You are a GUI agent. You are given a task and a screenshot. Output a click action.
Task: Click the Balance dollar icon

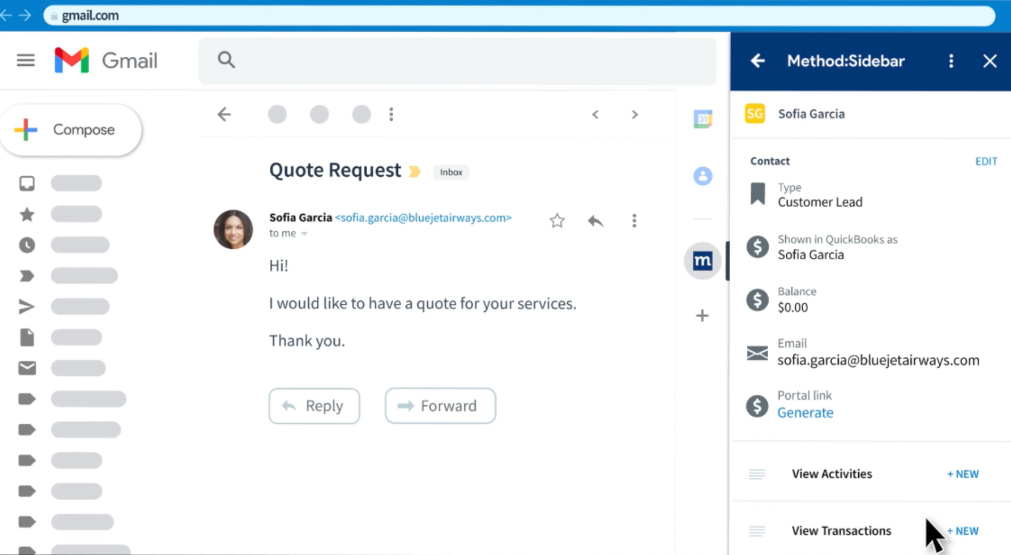[x=758, y=300]
